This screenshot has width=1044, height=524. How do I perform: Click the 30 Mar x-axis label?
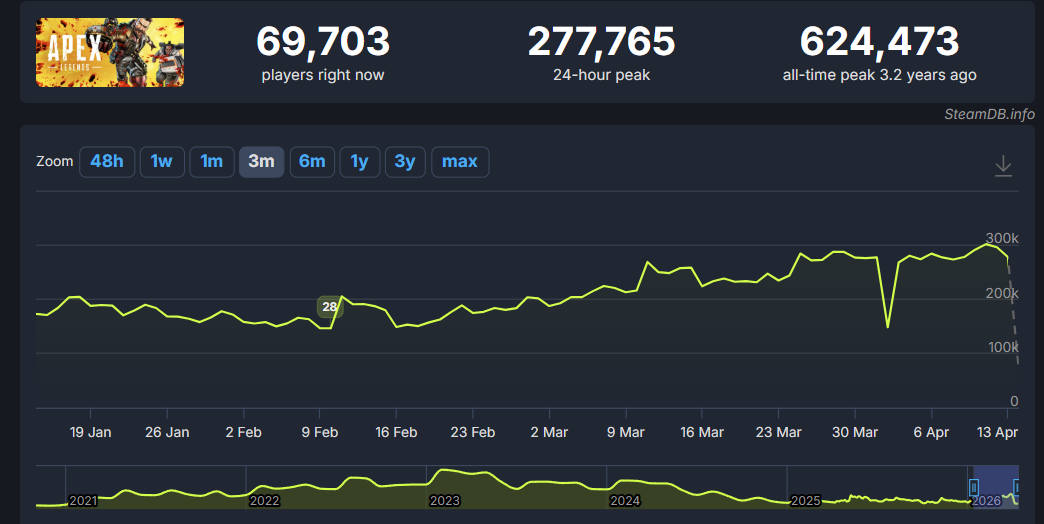click(855, 432)
